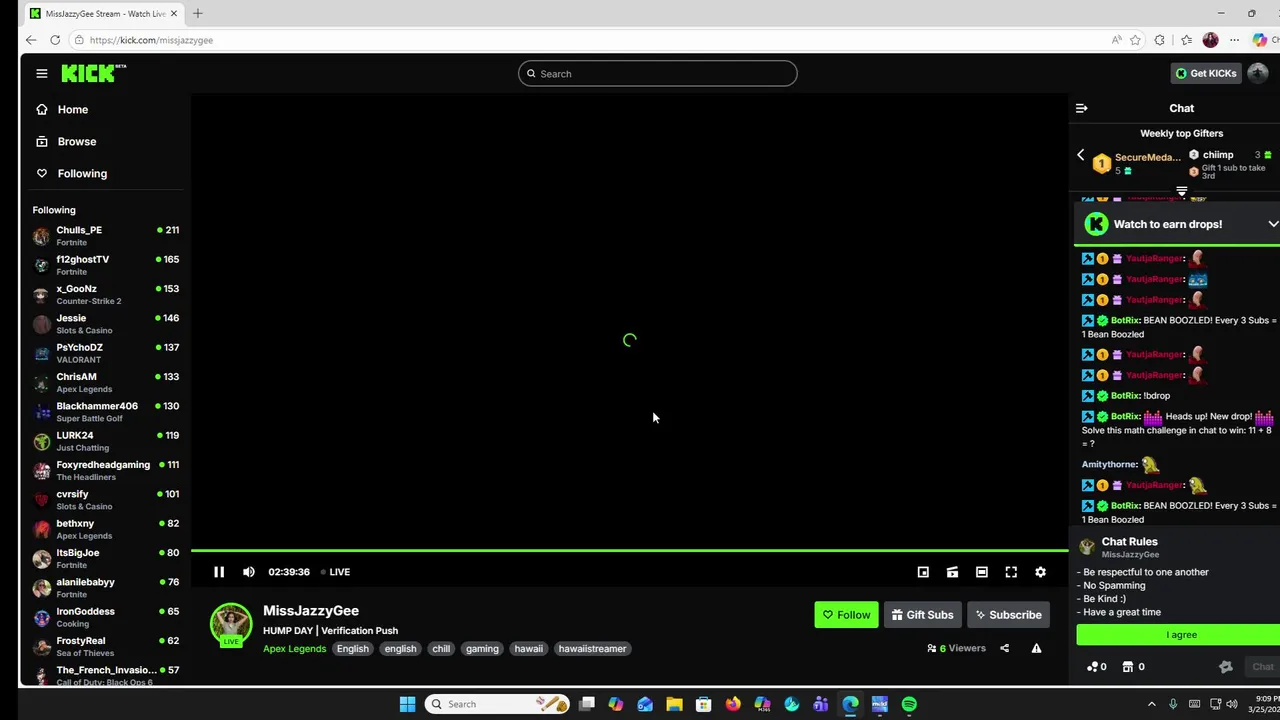
Task: Click the browser address bar
Action: pos(590,40)
